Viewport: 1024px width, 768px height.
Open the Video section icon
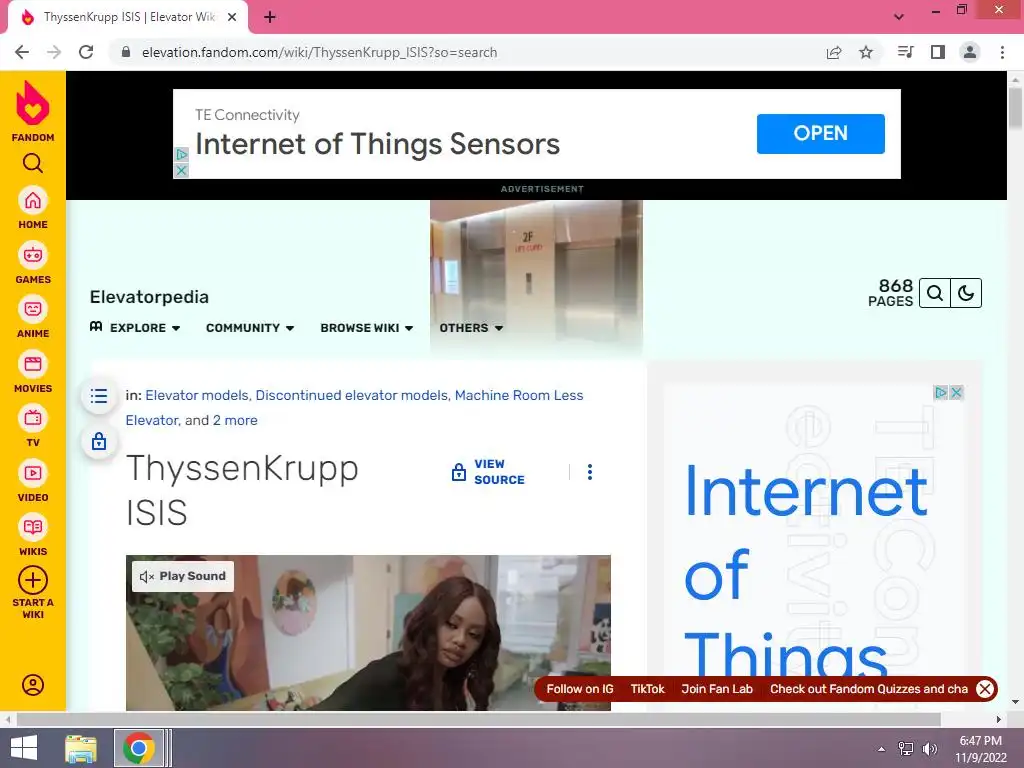click(33, 473)
